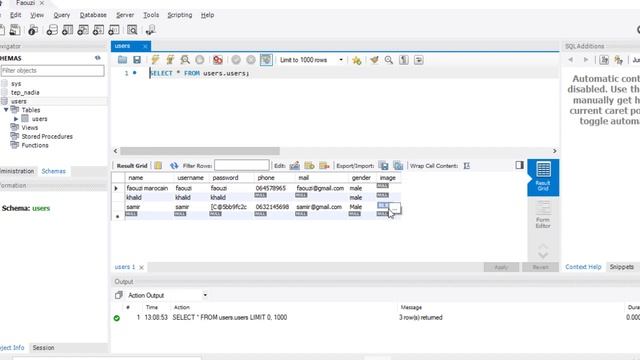Select Result Grid side button
Screen dimensions: 640x360
click(543, 178)
